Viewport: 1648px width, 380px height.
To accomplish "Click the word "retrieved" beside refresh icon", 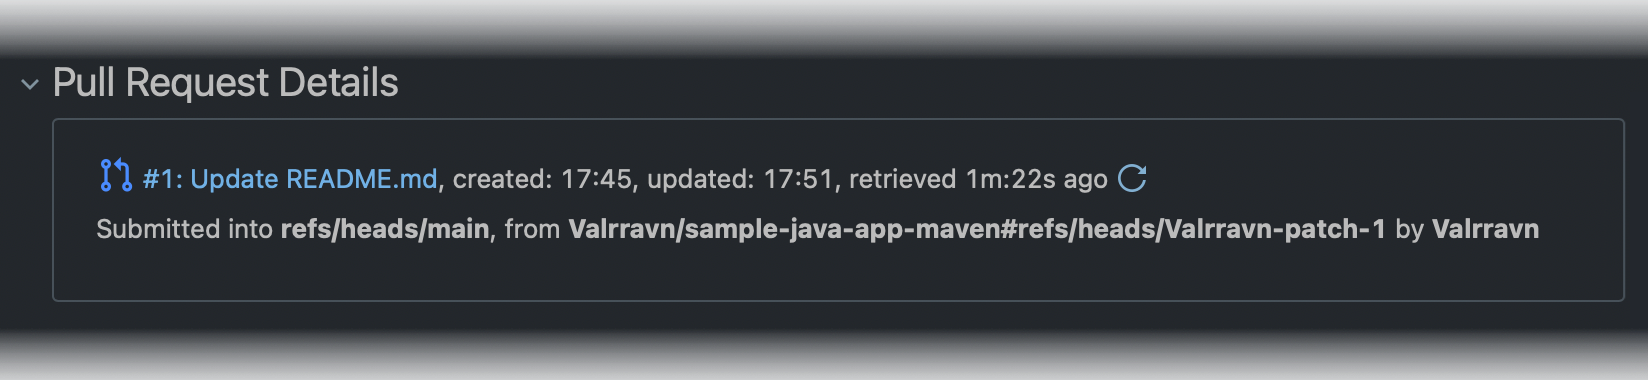I will (x=903, y=179).
